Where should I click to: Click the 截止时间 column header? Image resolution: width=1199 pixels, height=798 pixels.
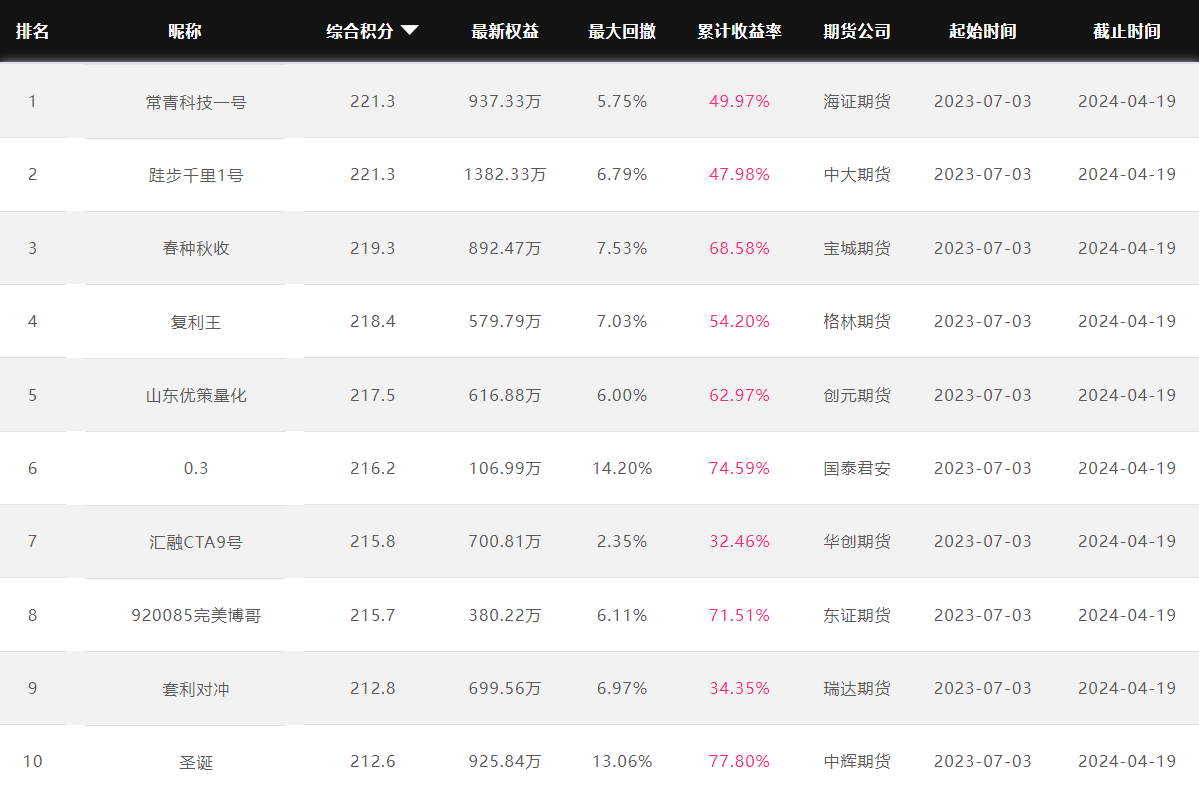[x=1126, y=31]
